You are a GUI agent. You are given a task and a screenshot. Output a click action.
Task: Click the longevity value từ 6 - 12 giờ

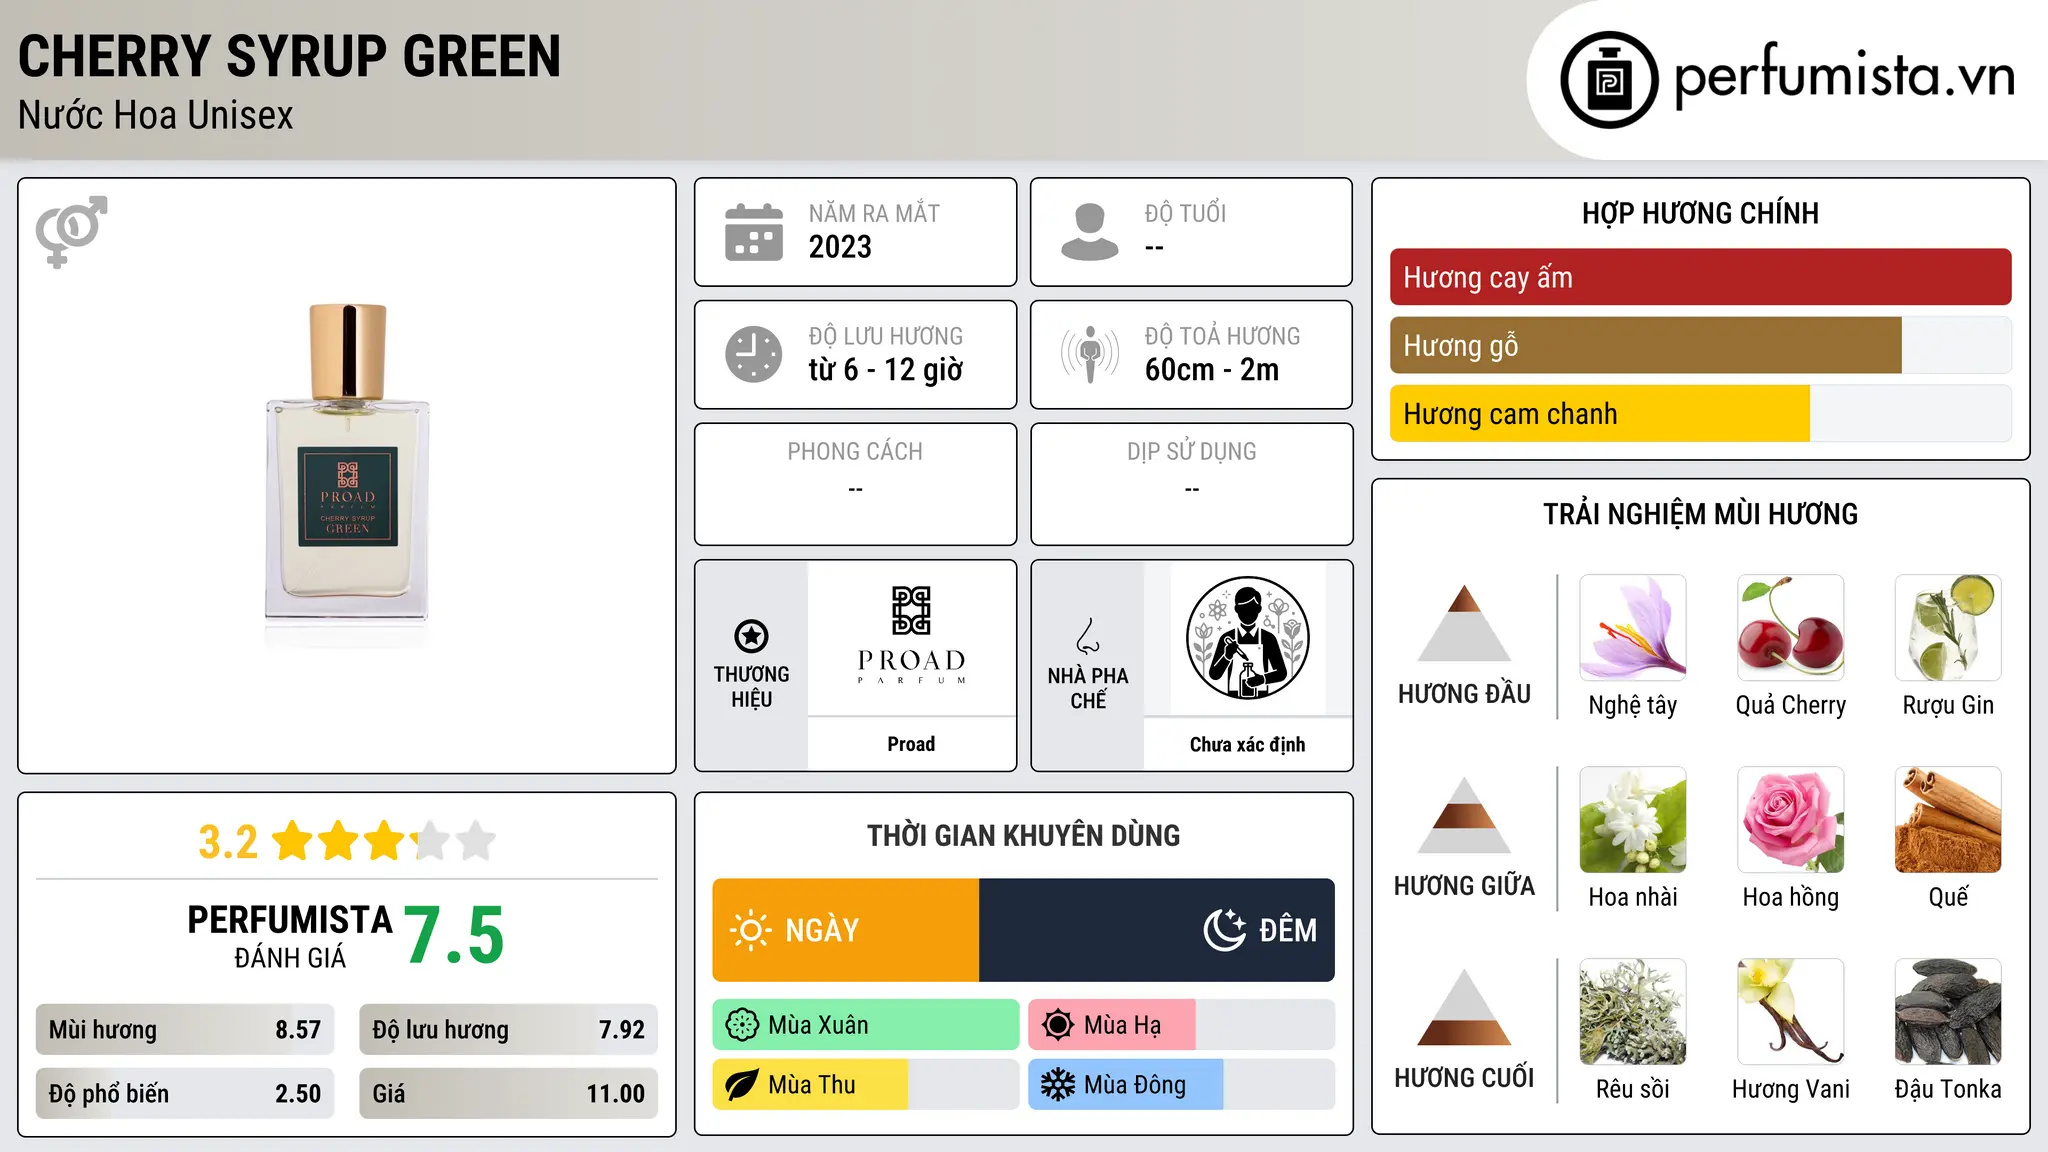(885, 370)
